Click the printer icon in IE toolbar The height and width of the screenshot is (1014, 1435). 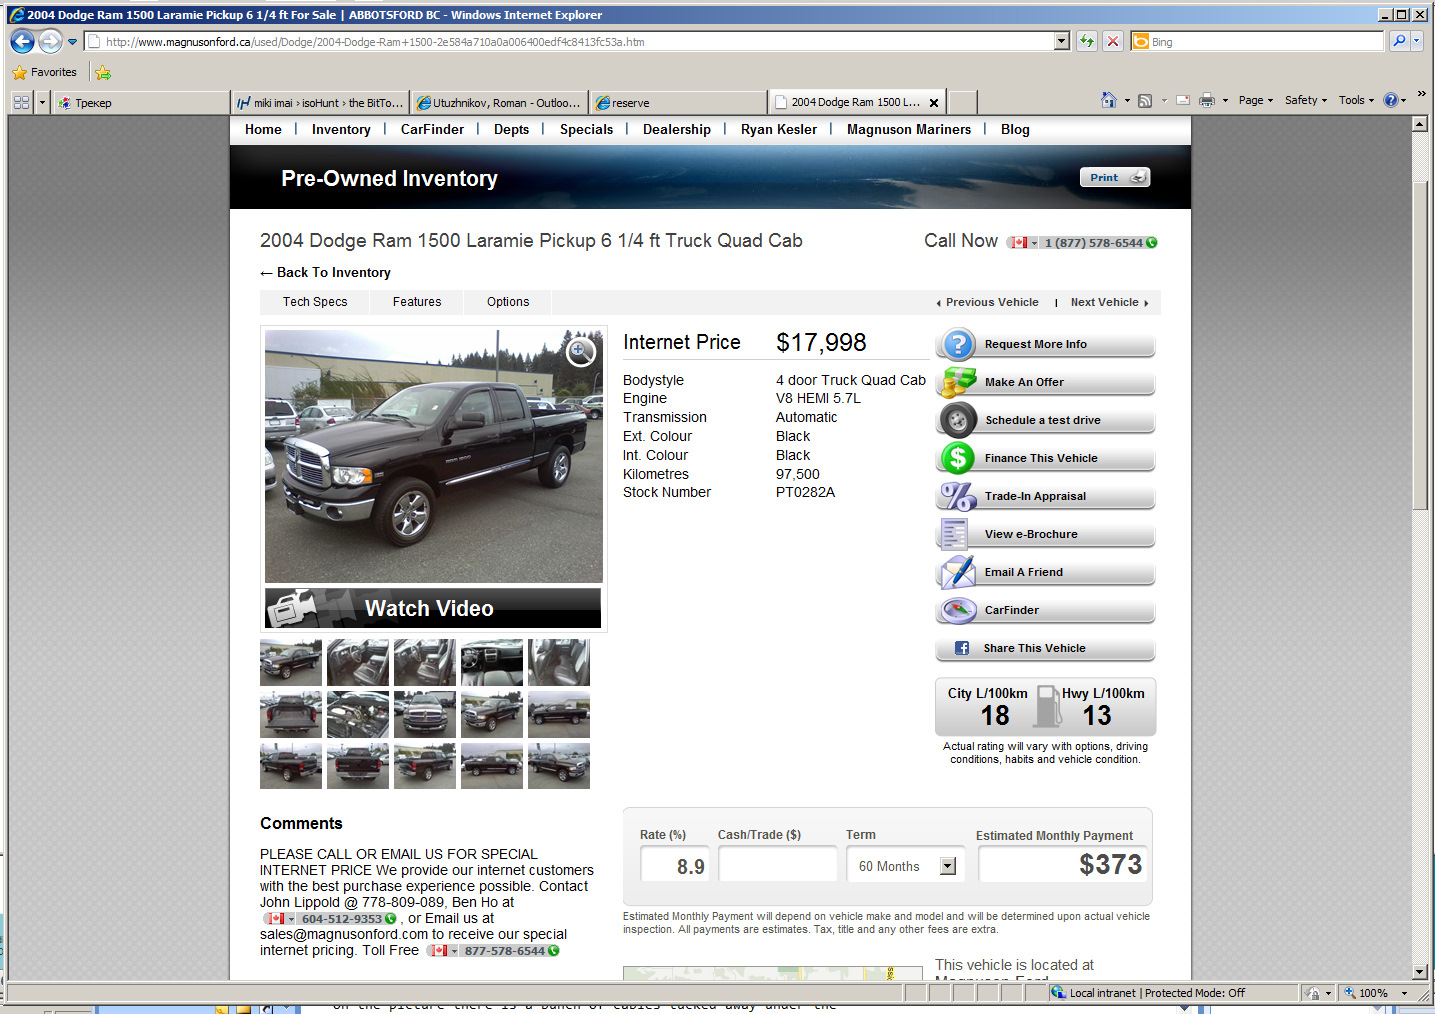click(x=1207, y=100)
